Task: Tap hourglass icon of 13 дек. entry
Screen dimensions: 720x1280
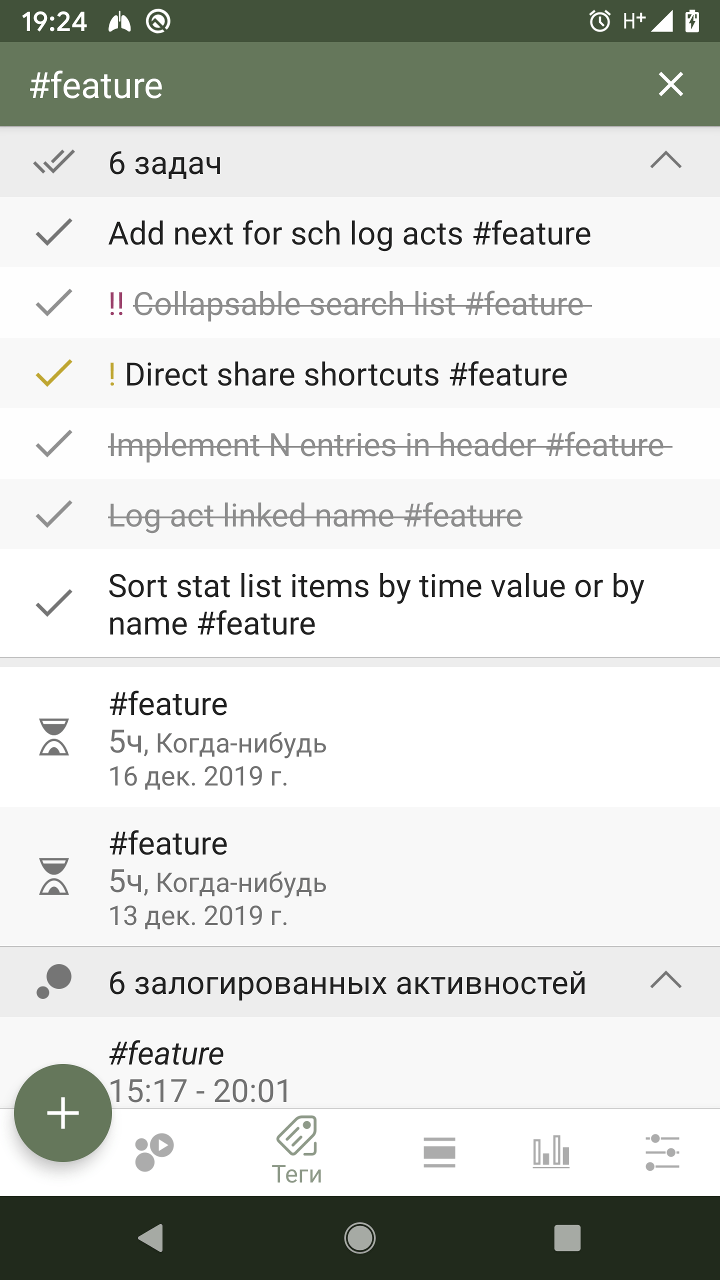Action: 54,877
